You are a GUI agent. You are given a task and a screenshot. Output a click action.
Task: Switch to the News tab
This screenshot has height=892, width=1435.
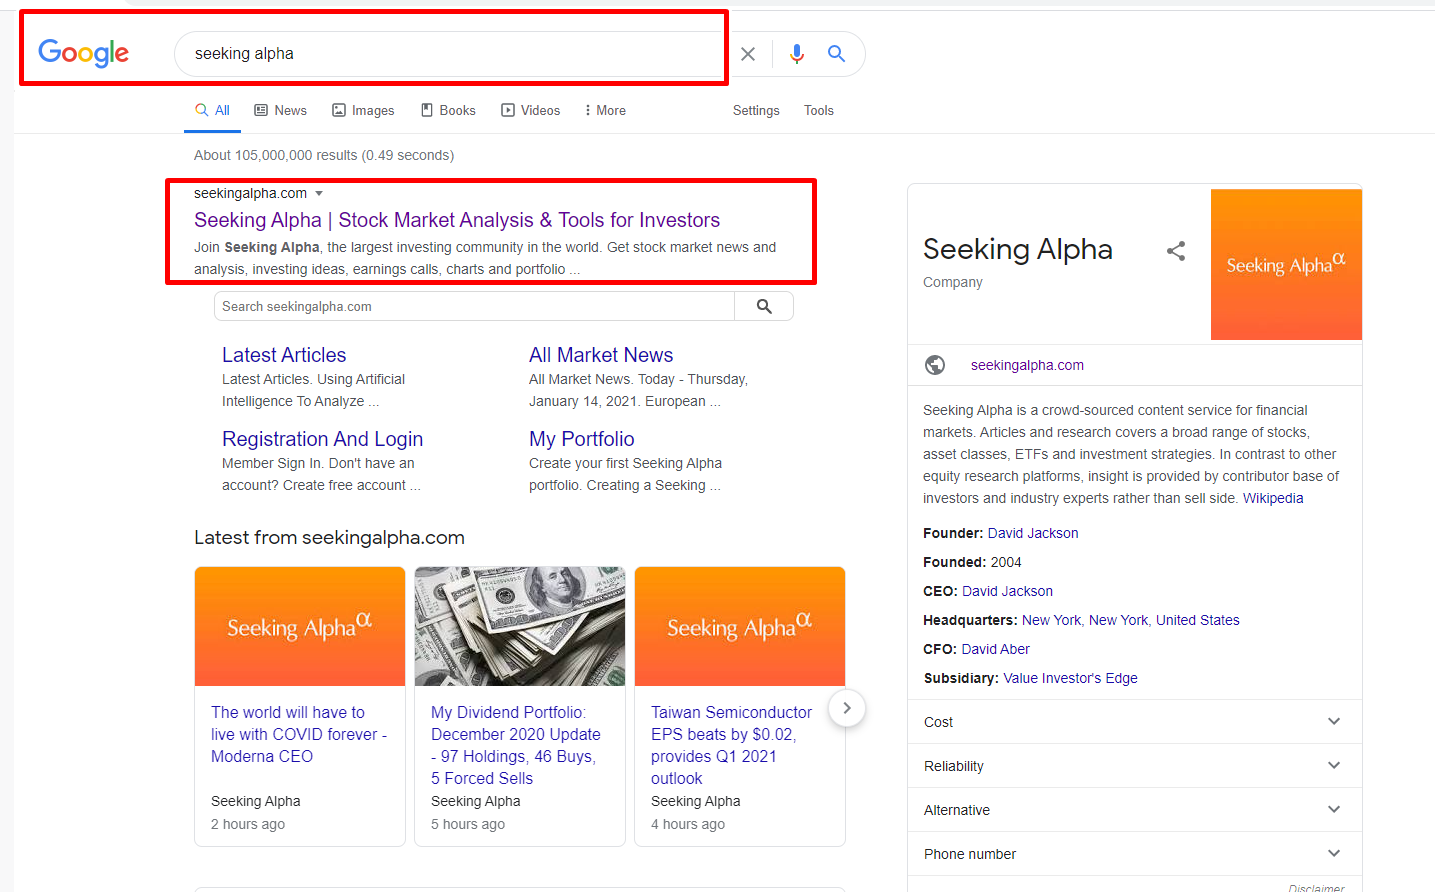280,110
